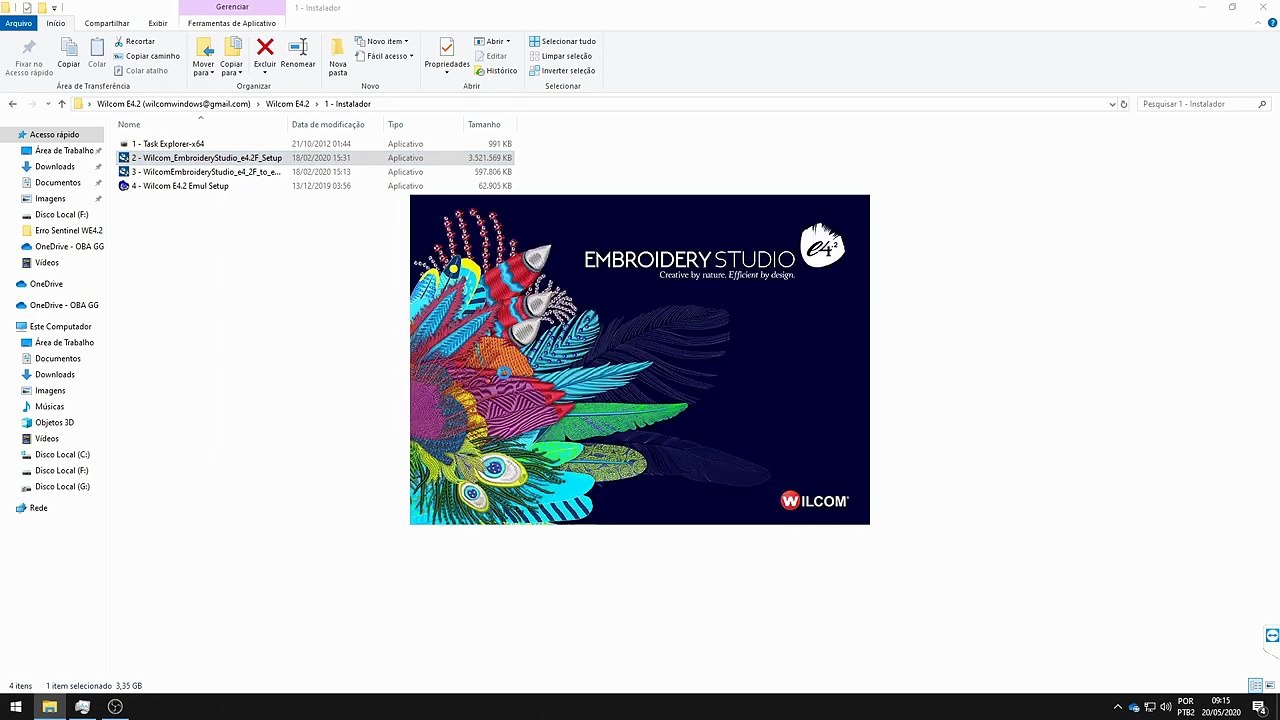Open Objetos 3D in the navigation pane
1280x720 pixels.
click(55, 423)
